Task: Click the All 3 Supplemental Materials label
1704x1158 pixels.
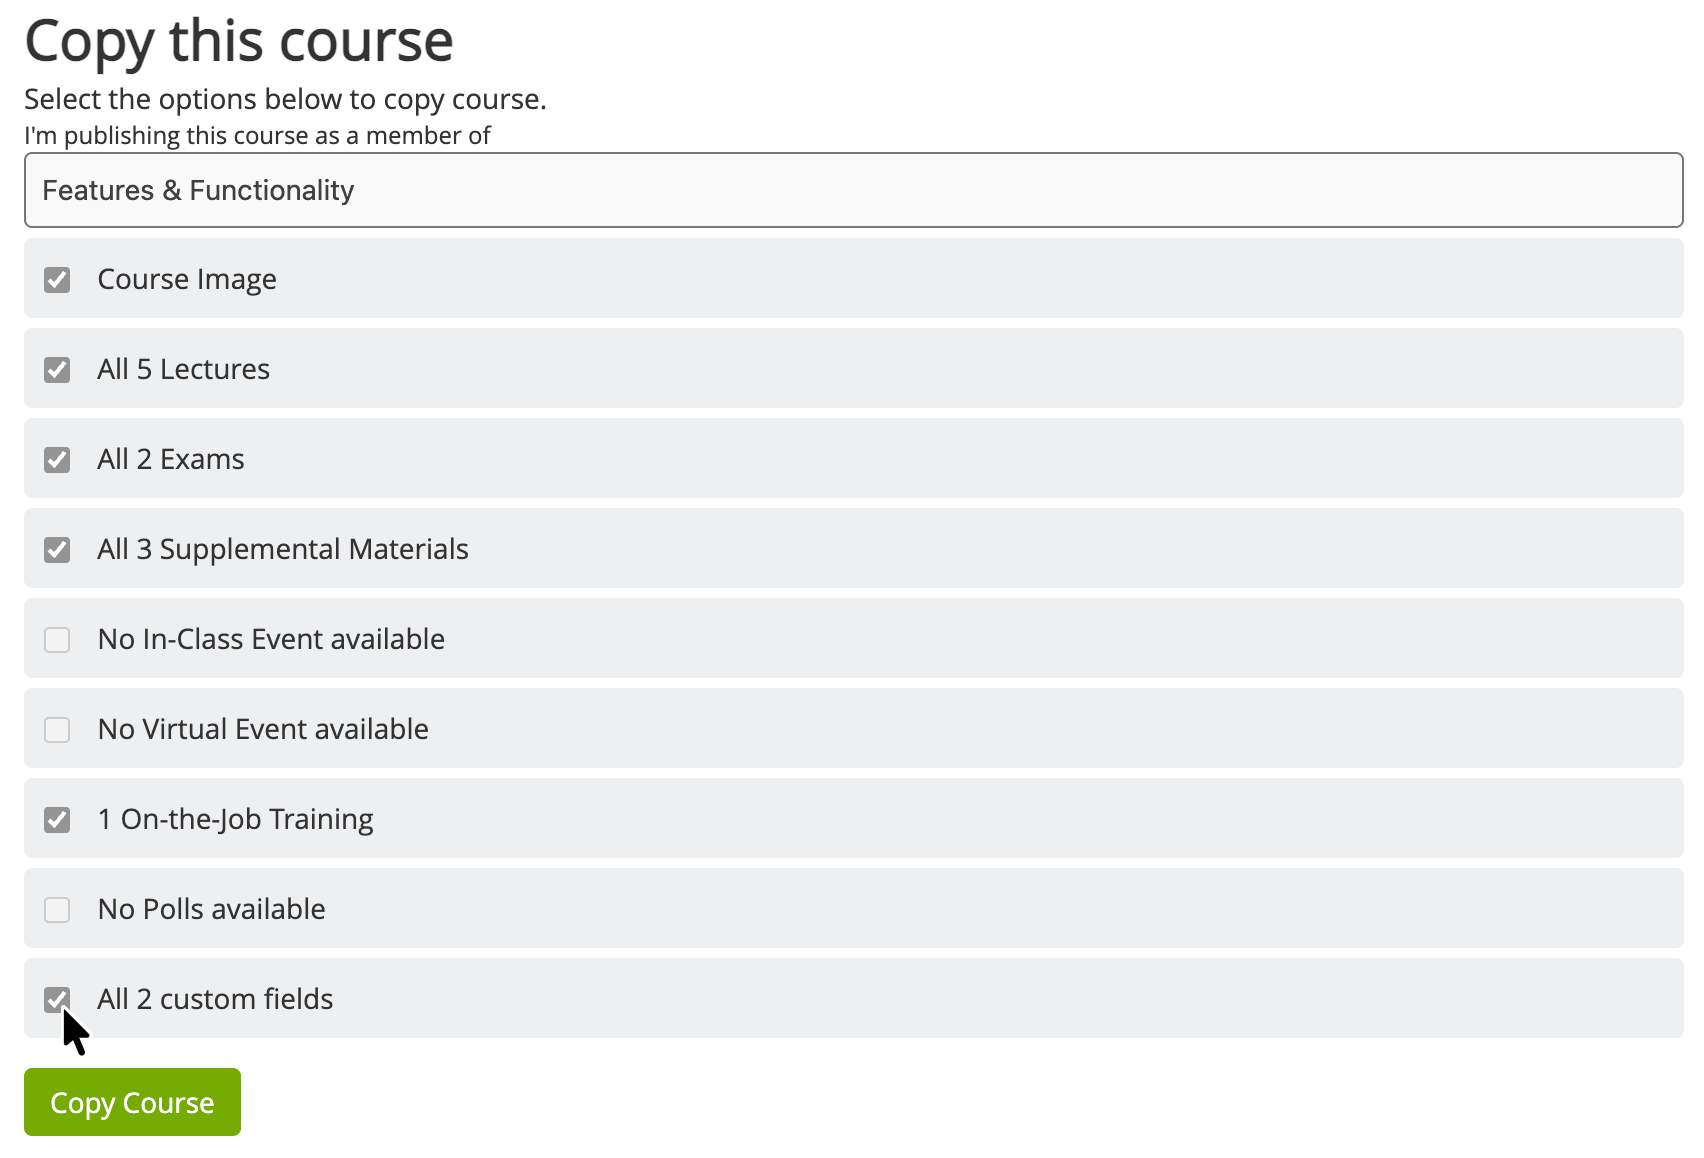Action: pyautogui.click(x=283, y=550)
